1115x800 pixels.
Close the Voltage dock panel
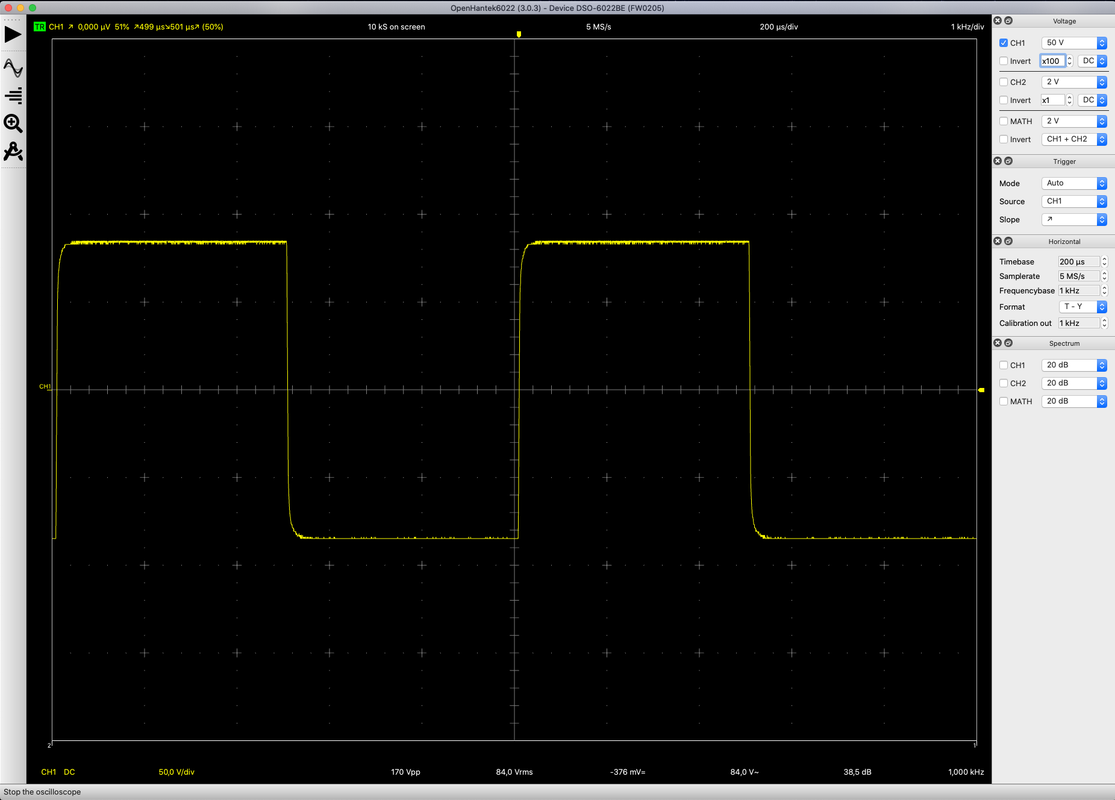pyautogui.click(x=998, y=21)
